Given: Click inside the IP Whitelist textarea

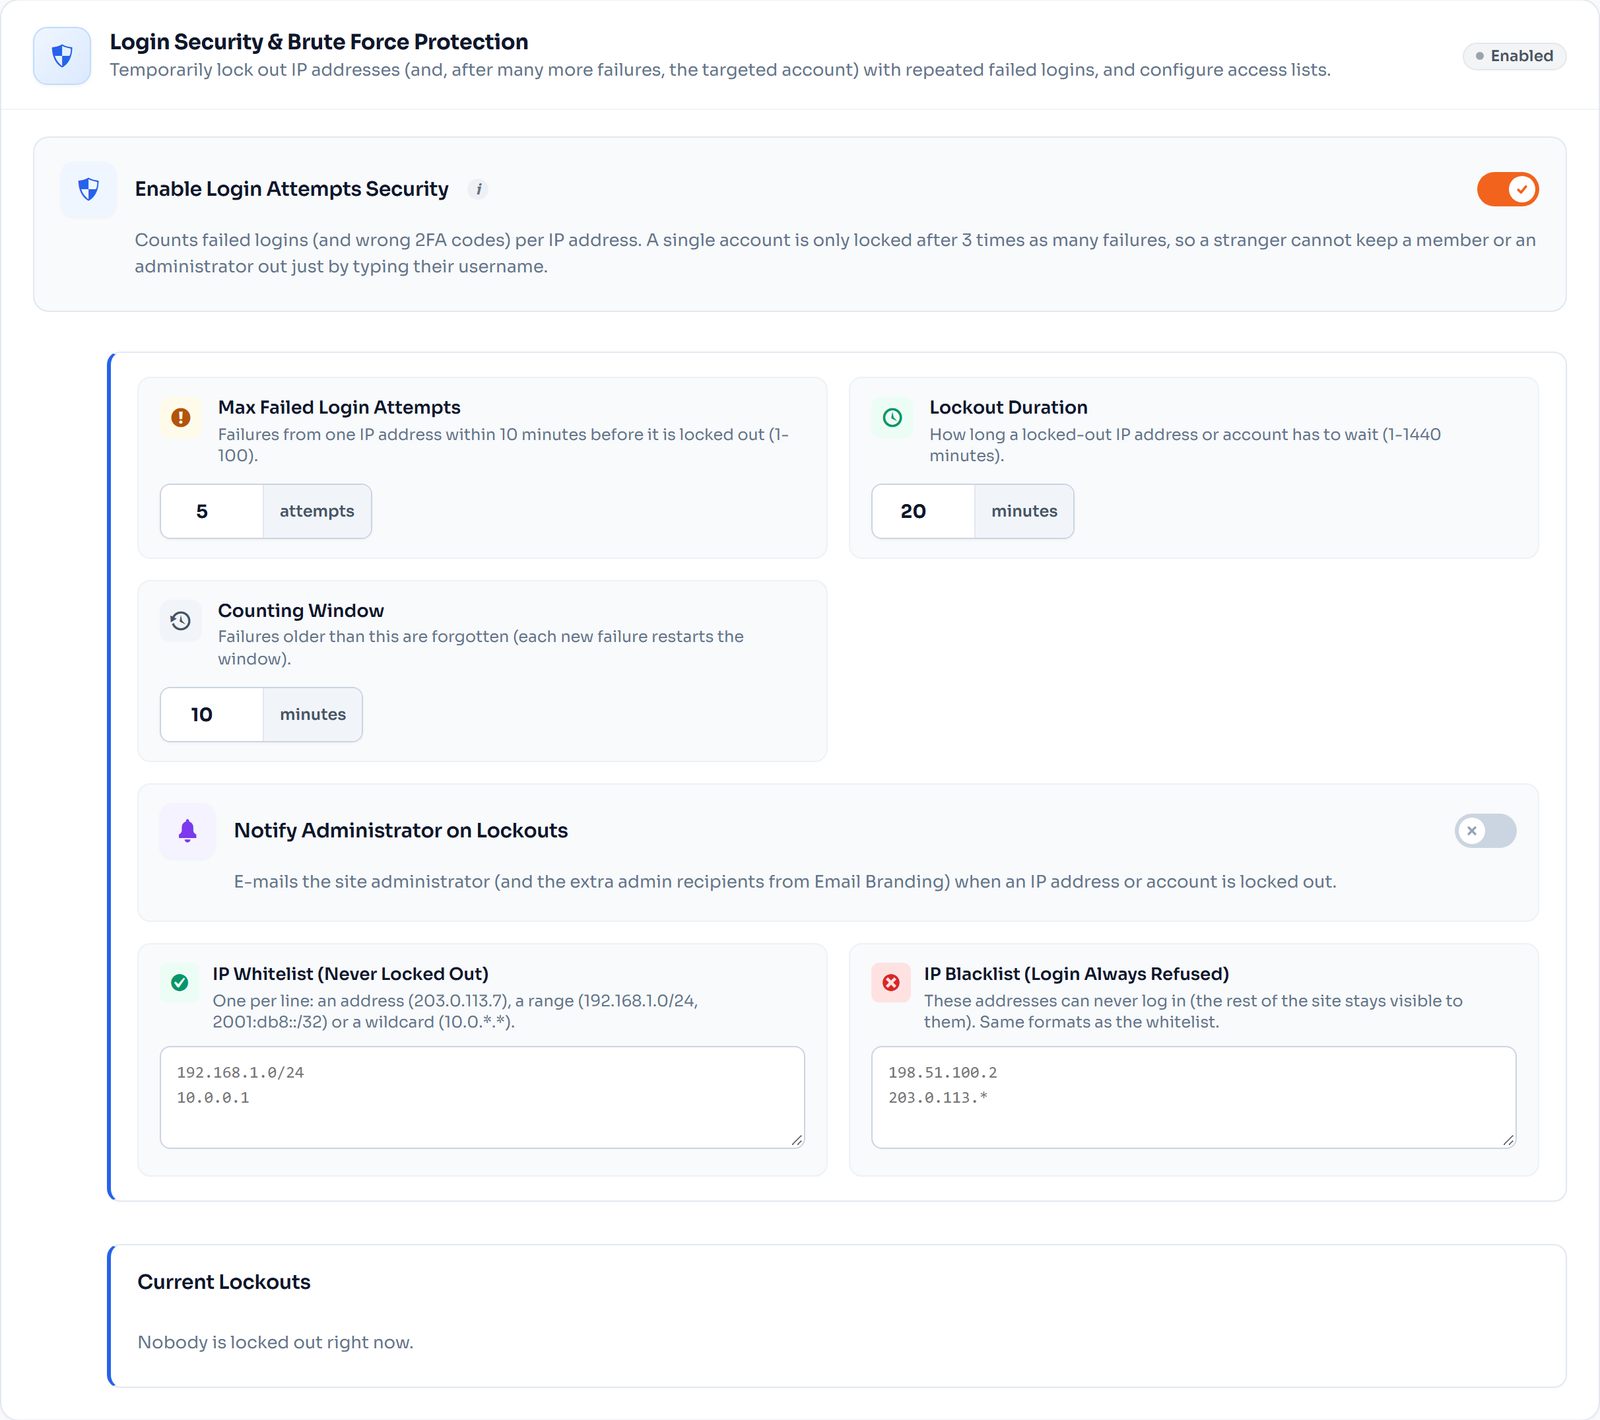Looking at the screenshot, I should click(x=482, y=1097).
